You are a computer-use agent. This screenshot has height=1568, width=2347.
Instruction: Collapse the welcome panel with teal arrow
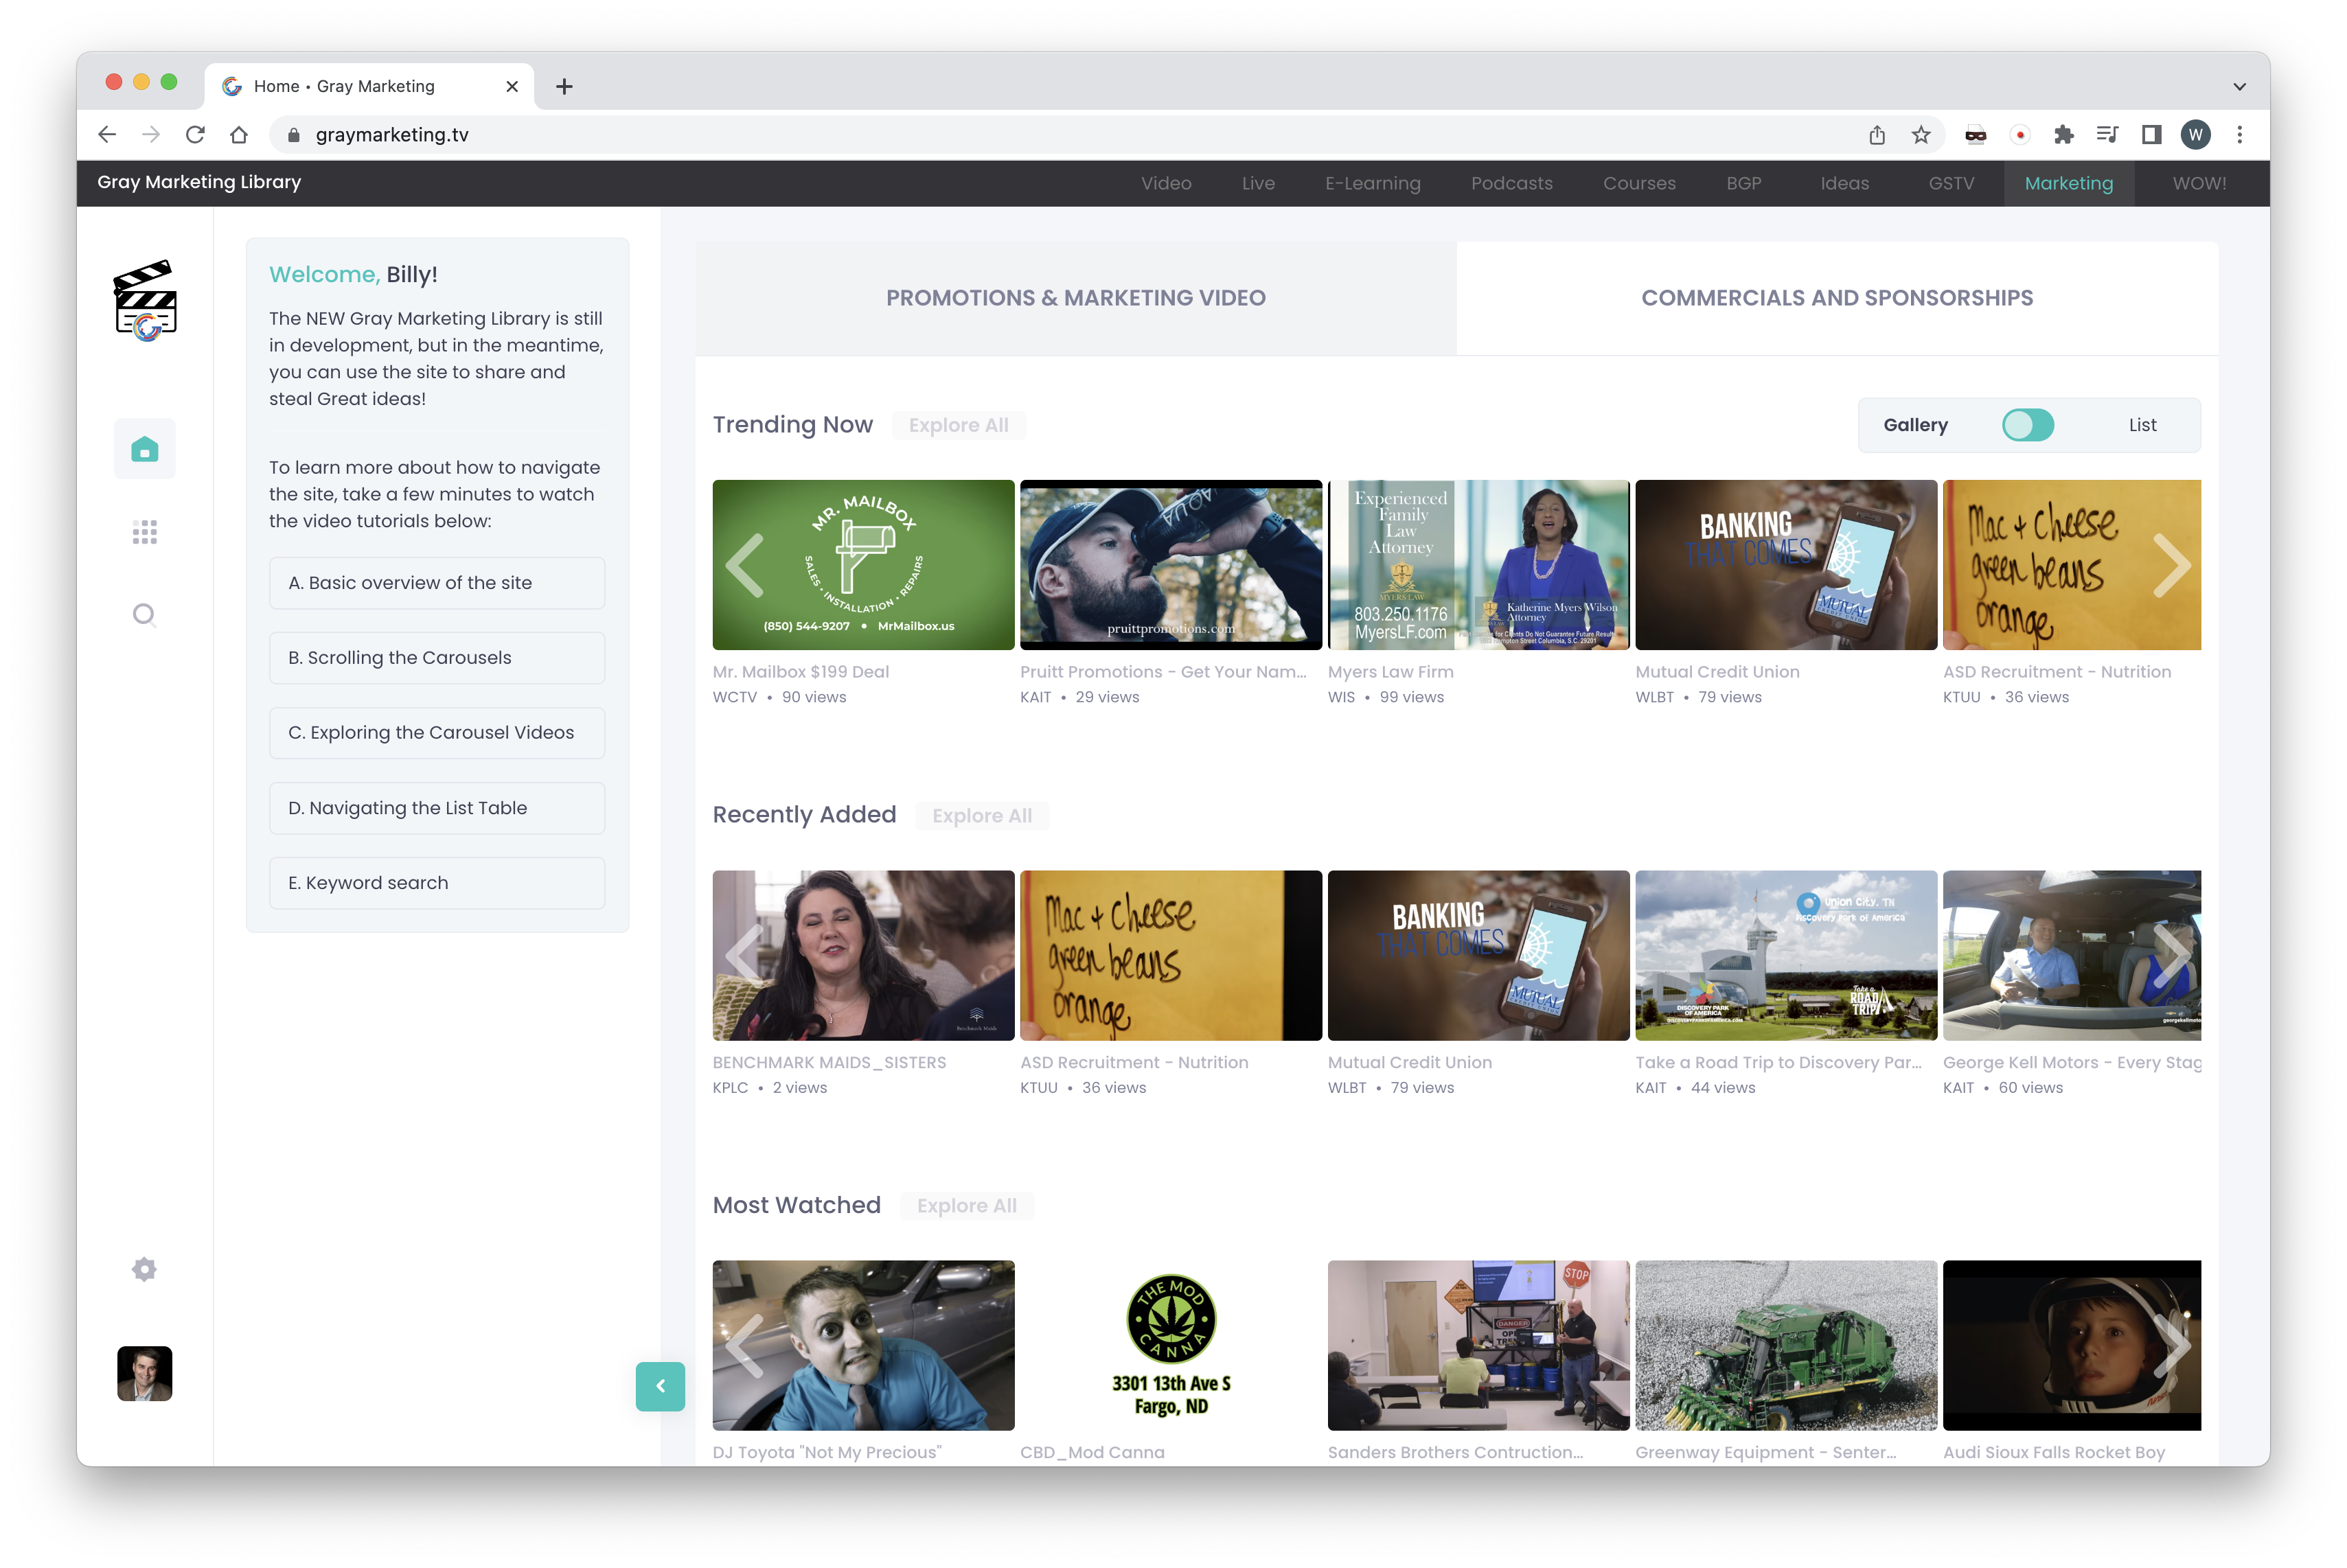660,1386
